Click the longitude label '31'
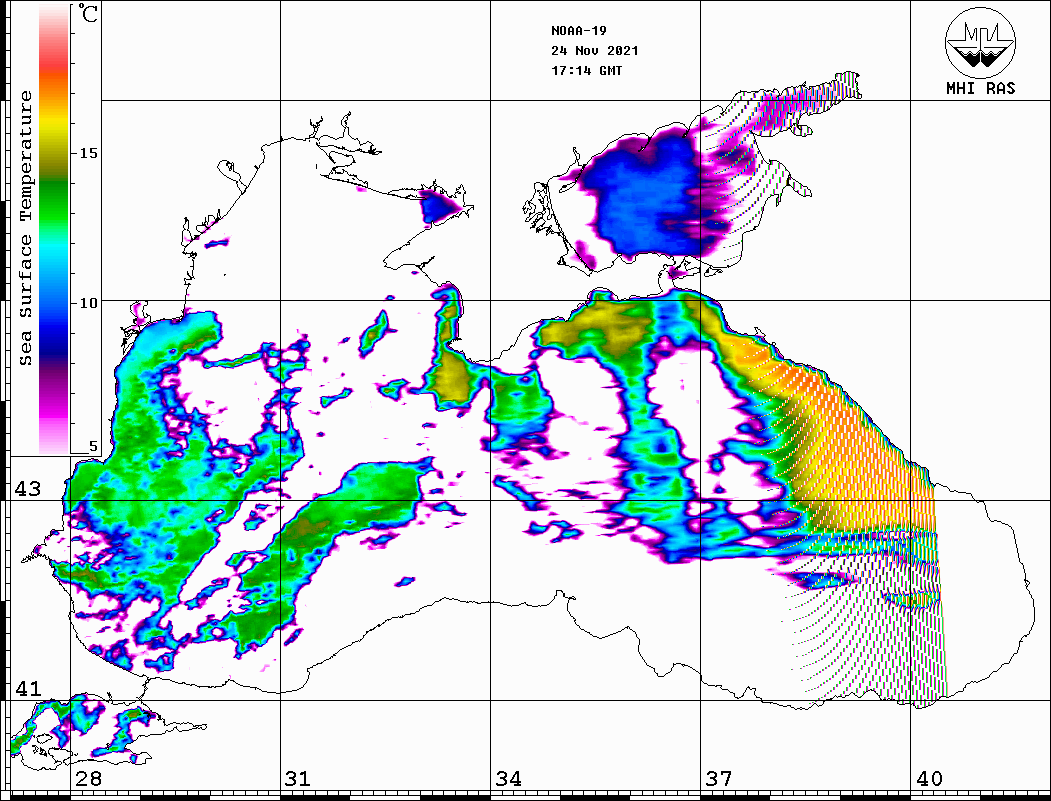 click(x=298, y=778)
